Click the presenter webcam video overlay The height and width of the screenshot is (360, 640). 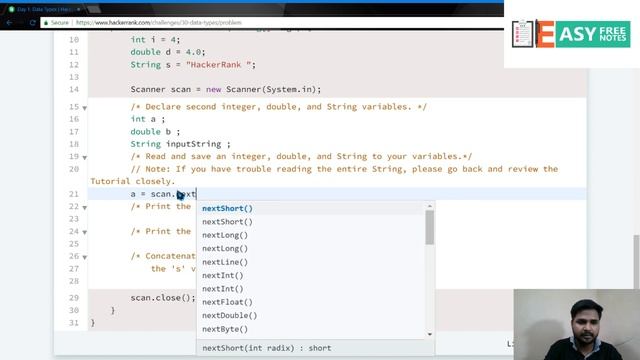pos(576,324)
